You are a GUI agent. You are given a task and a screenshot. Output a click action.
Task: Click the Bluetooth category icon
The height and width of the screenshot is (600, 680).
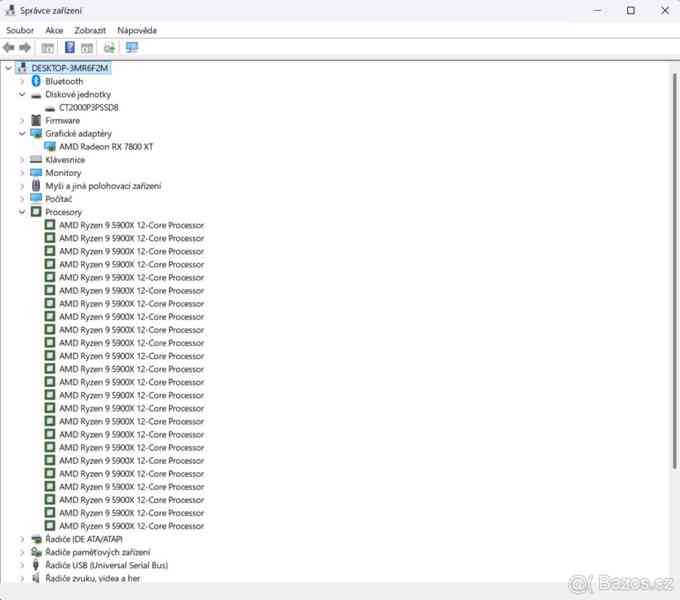pyautogui.click(x=36, y=81)
